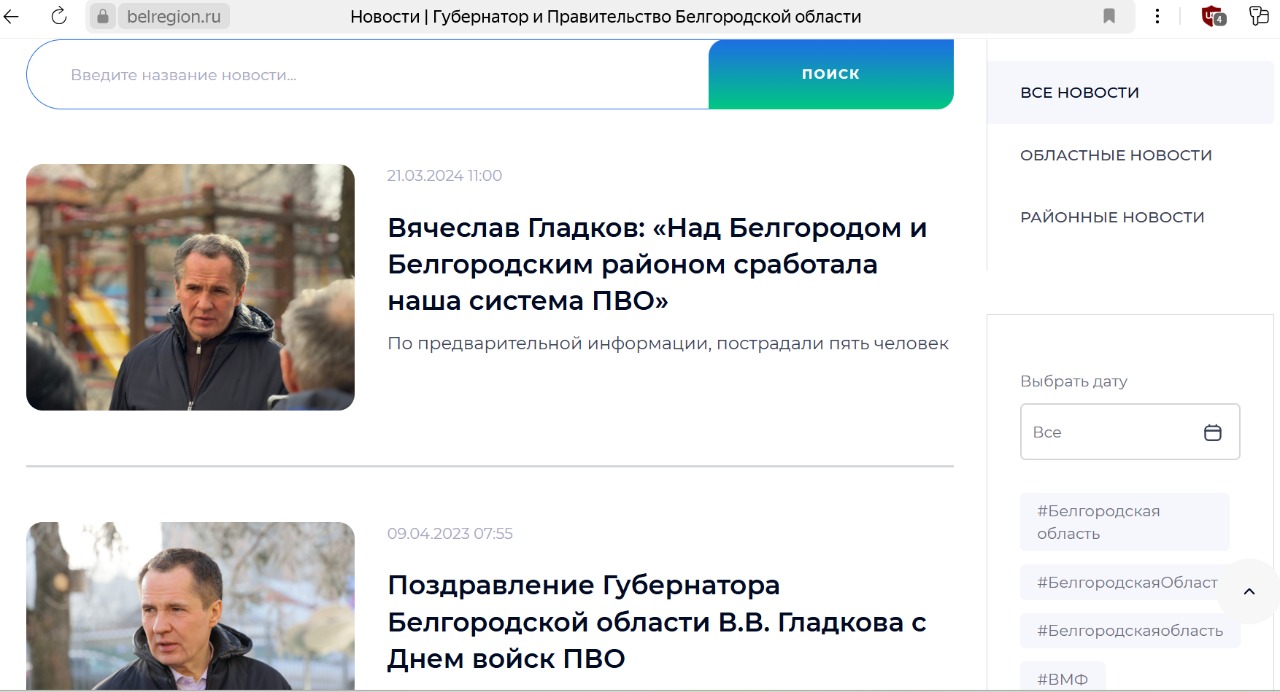Filter by the two-line '#Белгородская область' tag

tap(1125, 522)
